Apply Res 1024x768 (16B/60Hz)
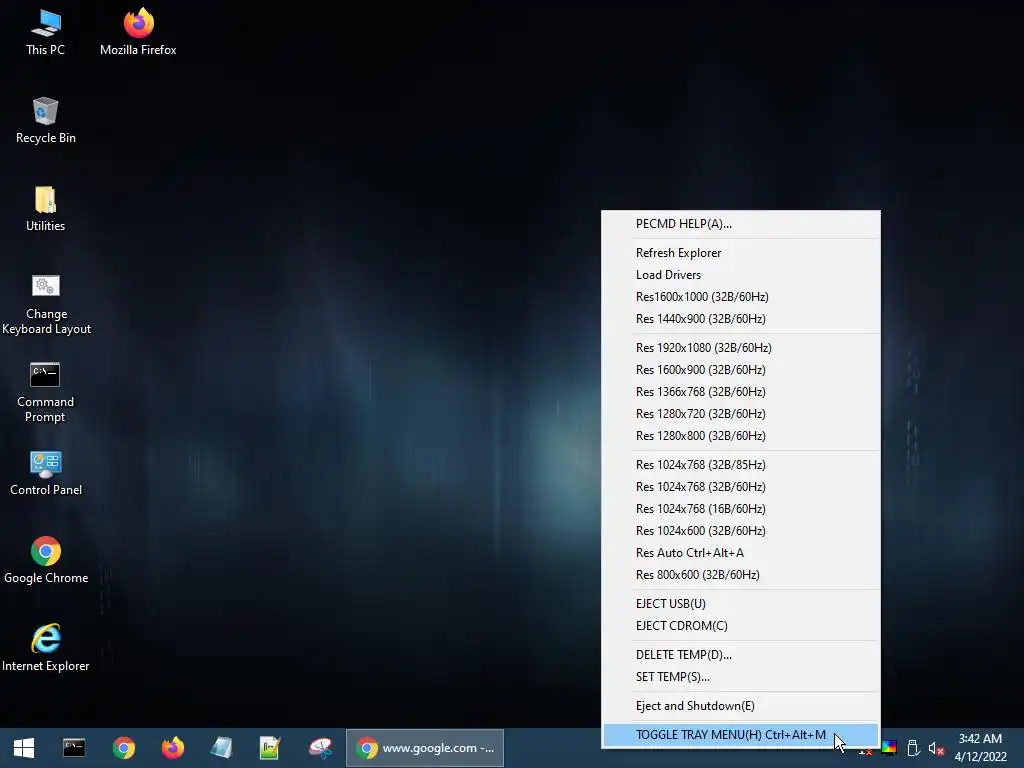The width and height of the screenshot is (1024, 768). 741,509
